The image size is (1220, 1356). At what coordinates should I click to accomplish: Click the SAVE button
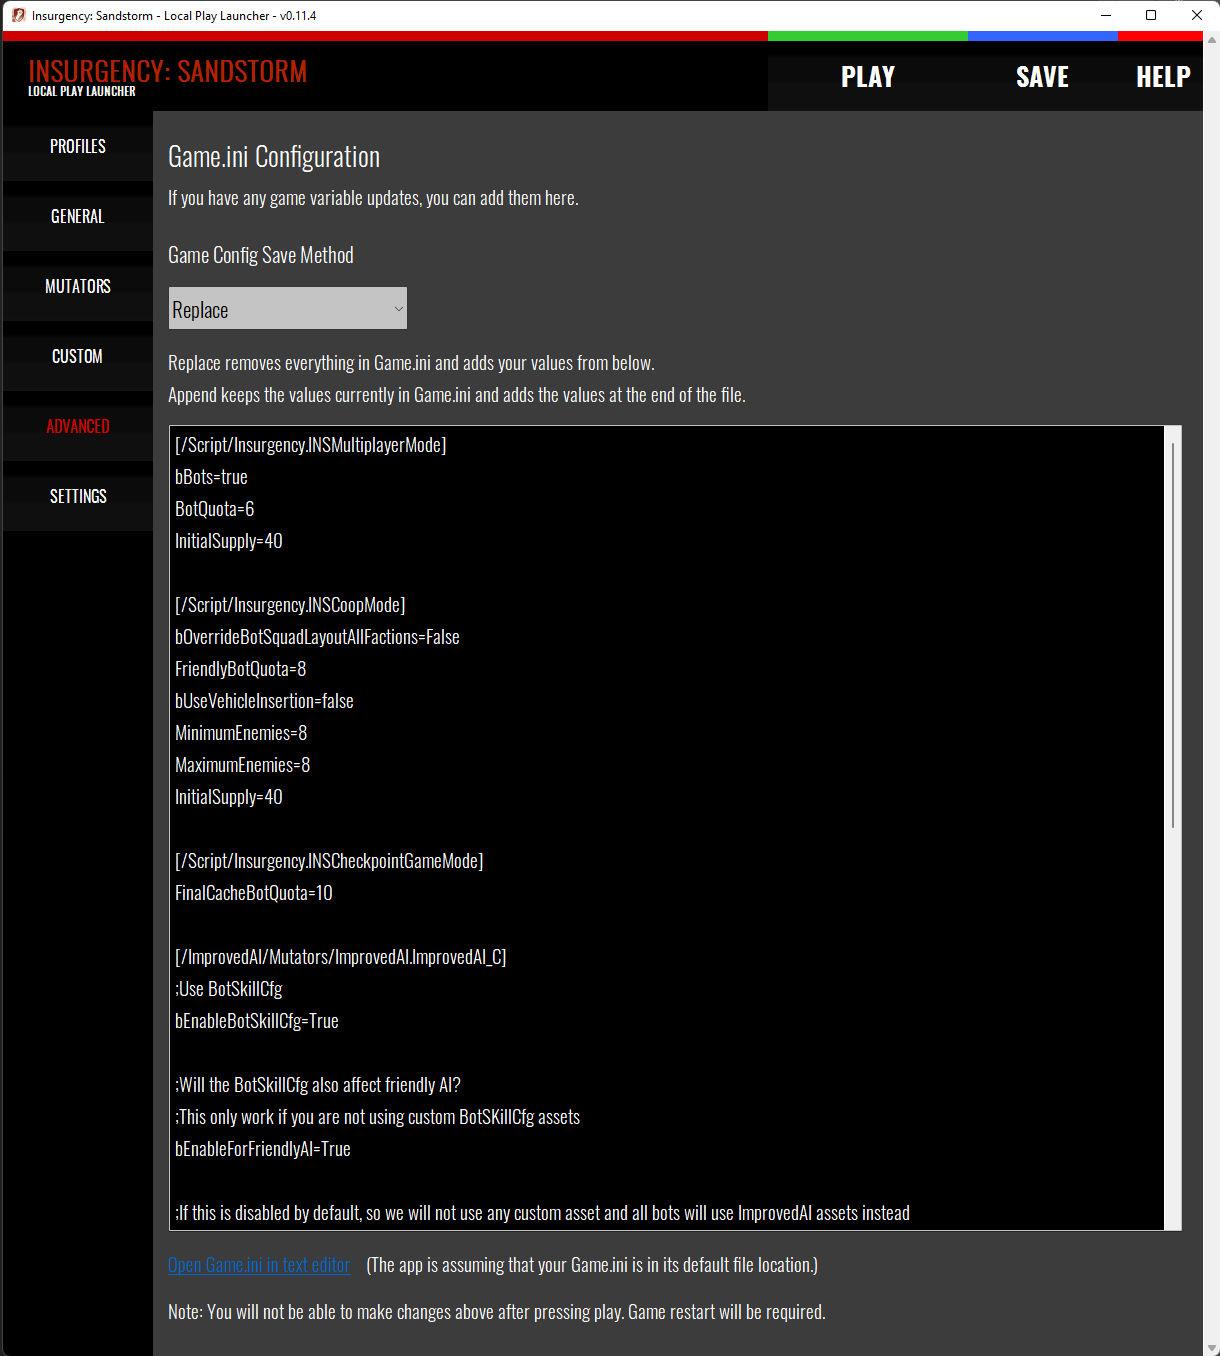point(1042,77)
